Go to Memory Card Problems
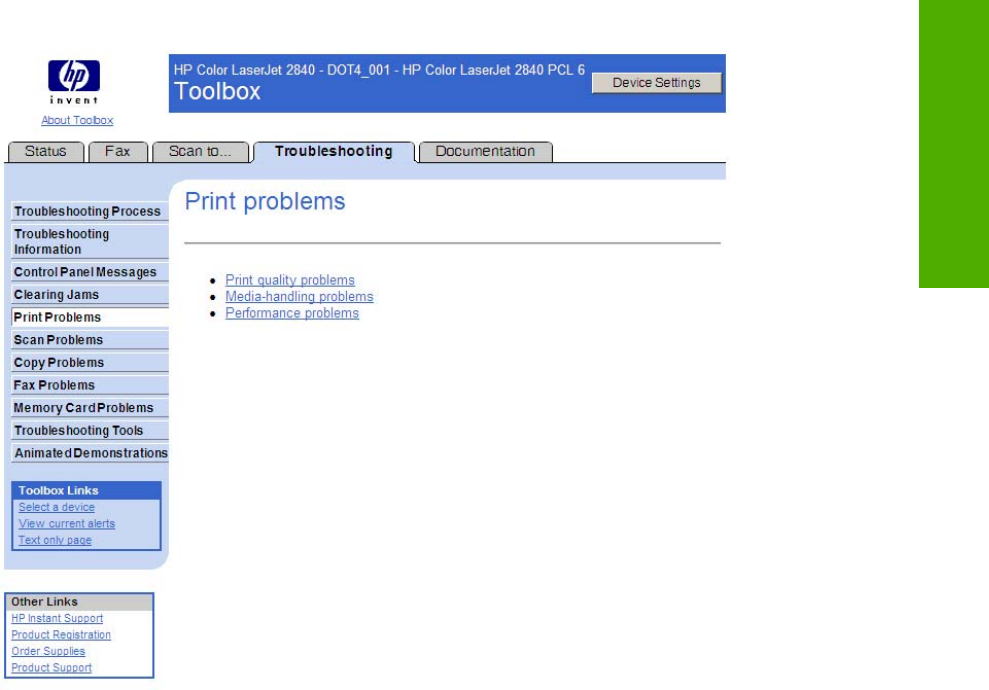Image resolution: width=989 pixels, height=690 pixels. pos(90,408)
